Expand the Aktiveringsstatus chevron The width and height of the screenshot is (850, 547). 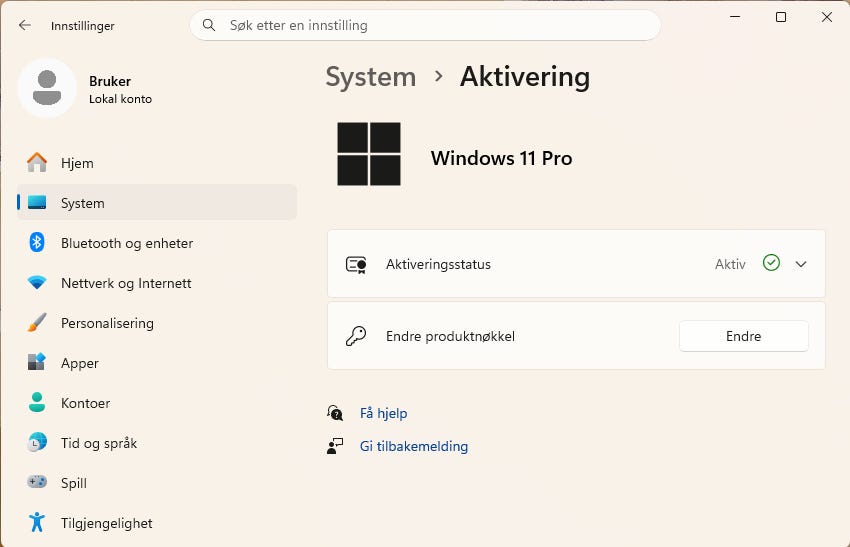[801, 264]
